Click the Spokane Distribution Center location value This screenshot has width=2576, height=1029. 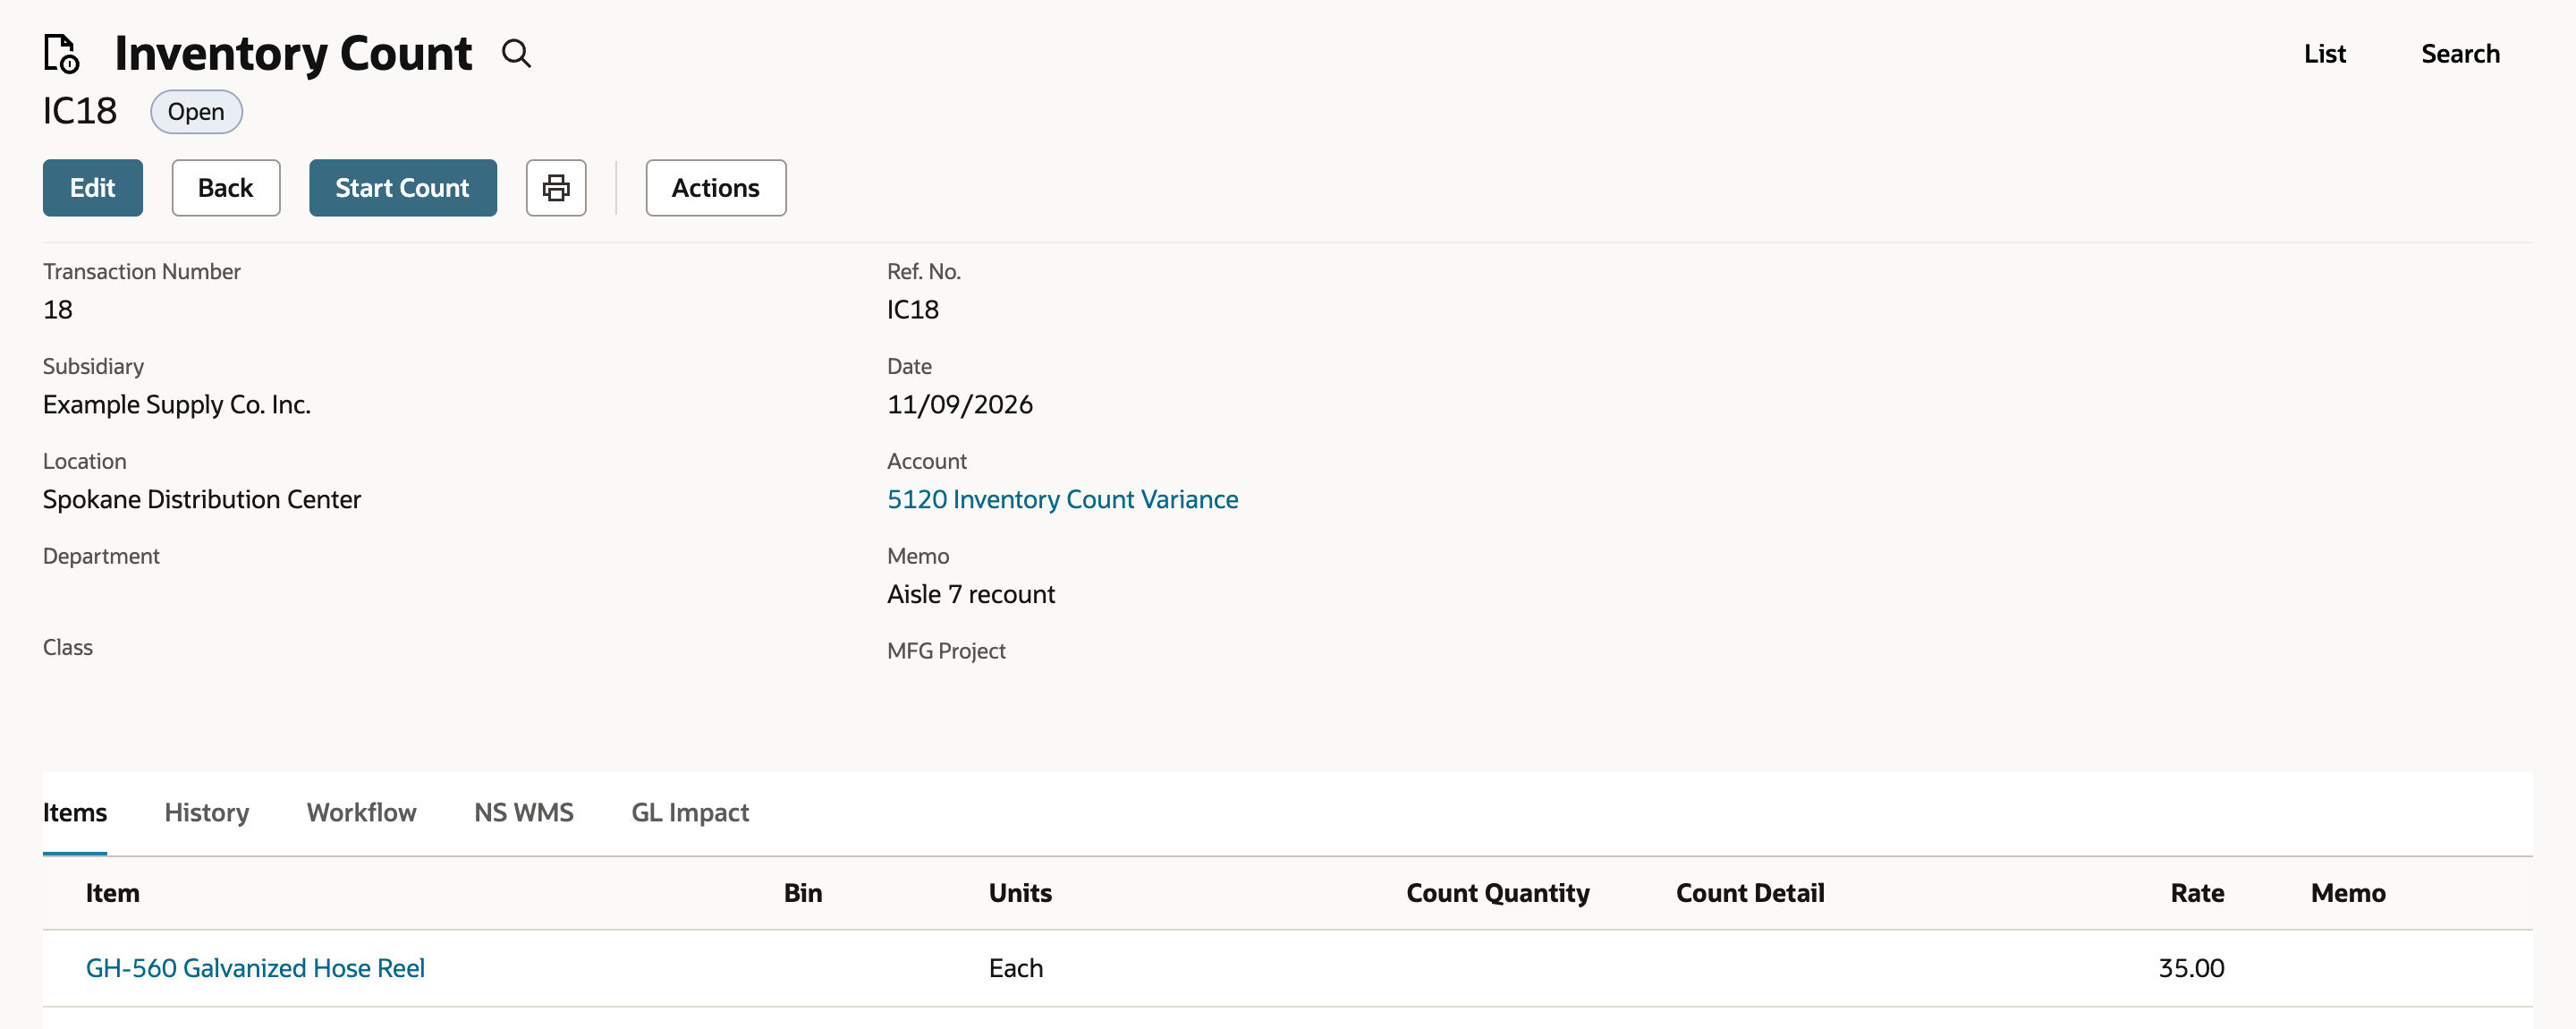pyautogui.click(x=202, y=499)
